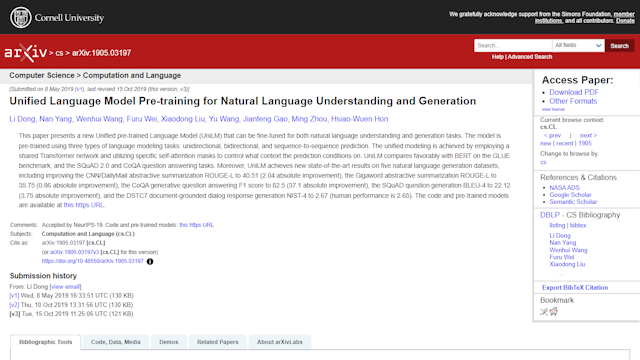
Task: Open arXiv:1905.03197v3 version link
Action: (74, 252)
